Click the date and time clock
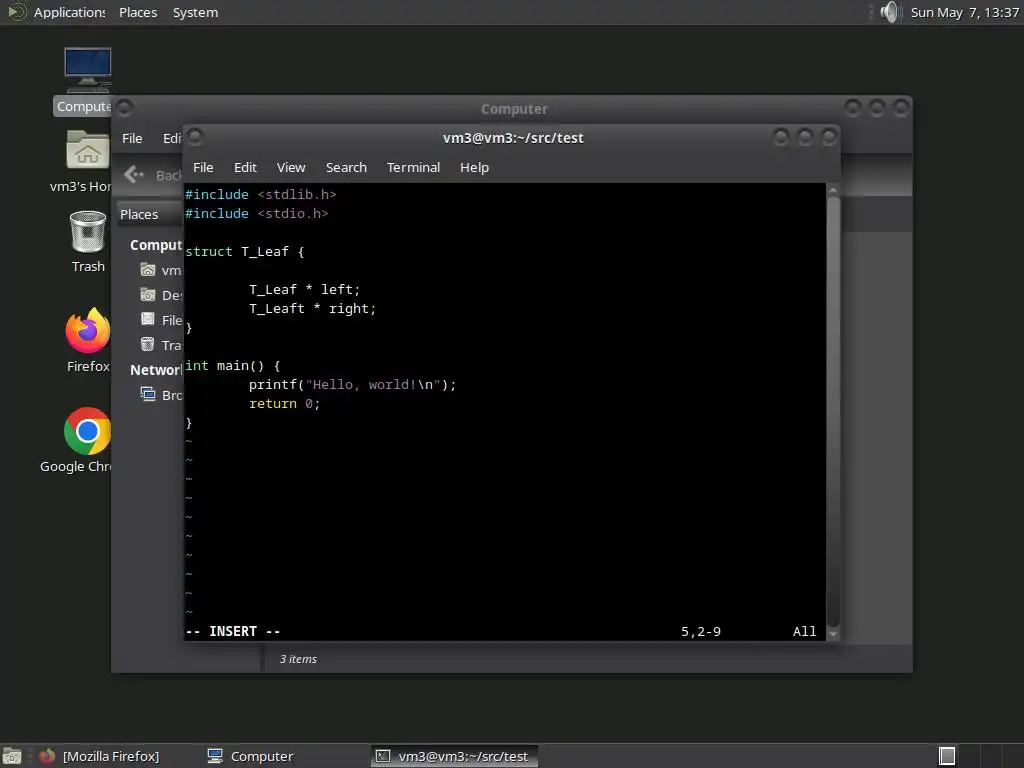 click(965, 12)
